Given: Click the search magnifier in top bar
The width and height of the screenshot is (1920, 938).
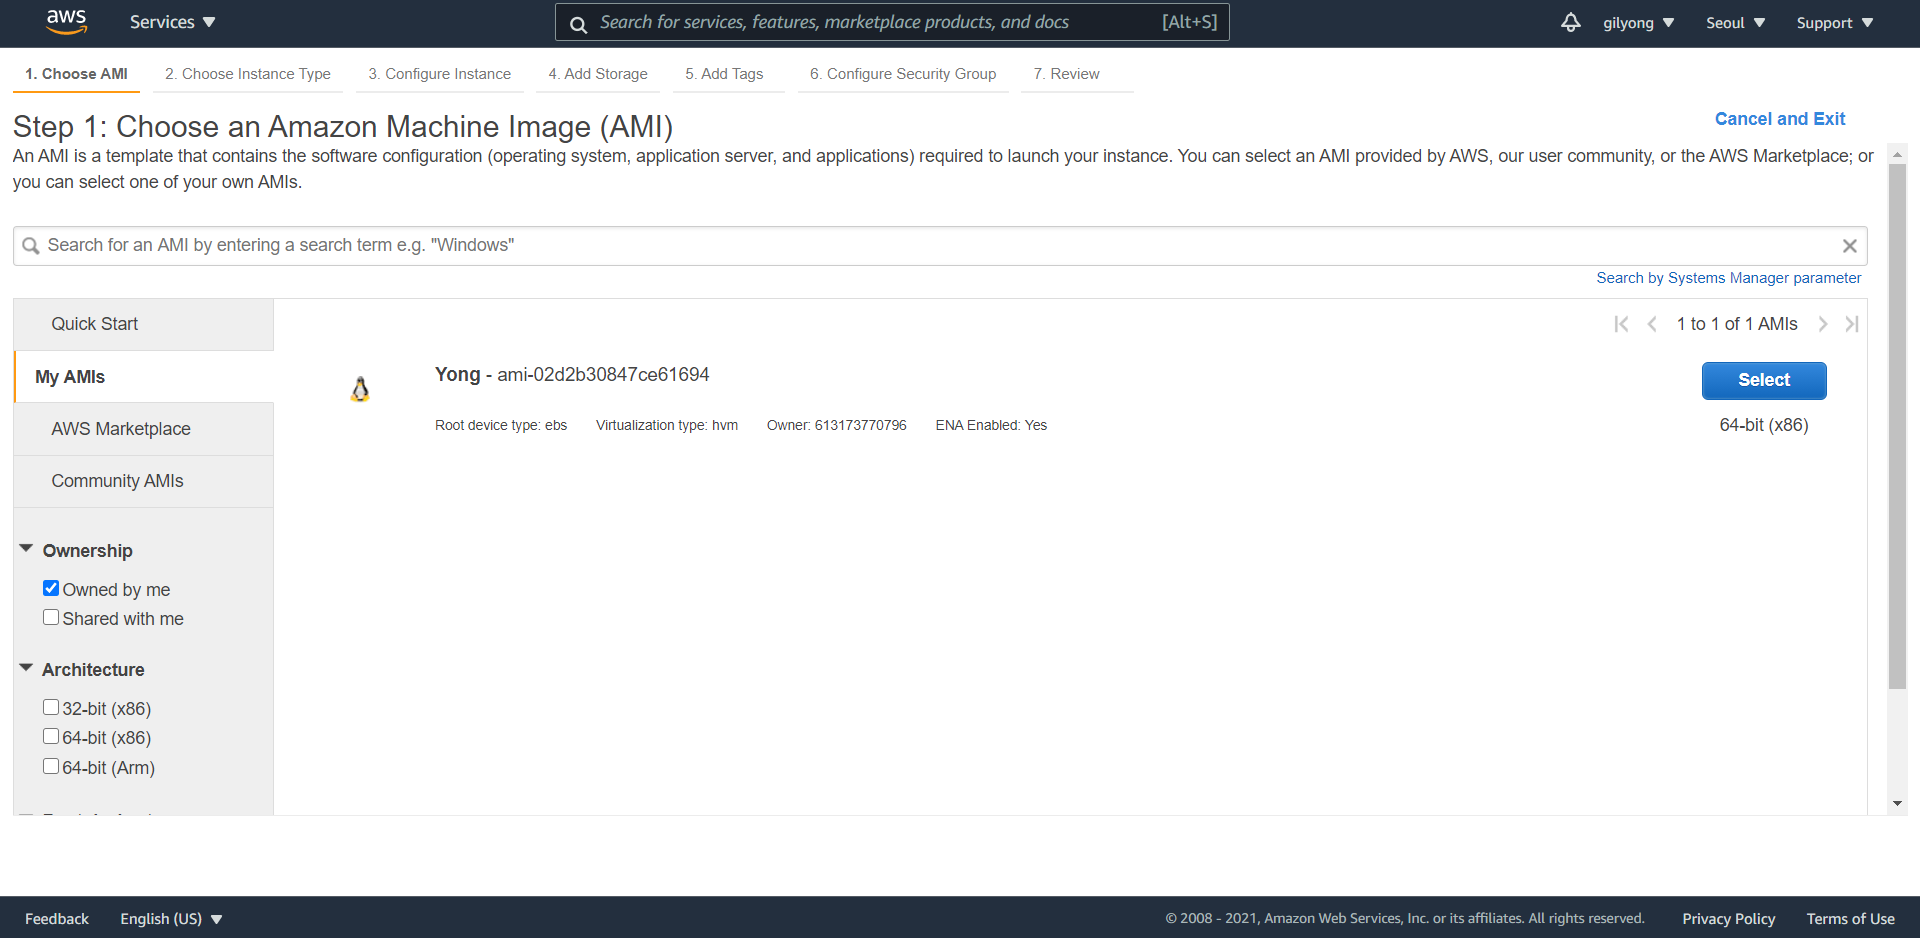Looking at the screenshot, I should (578, 24).
